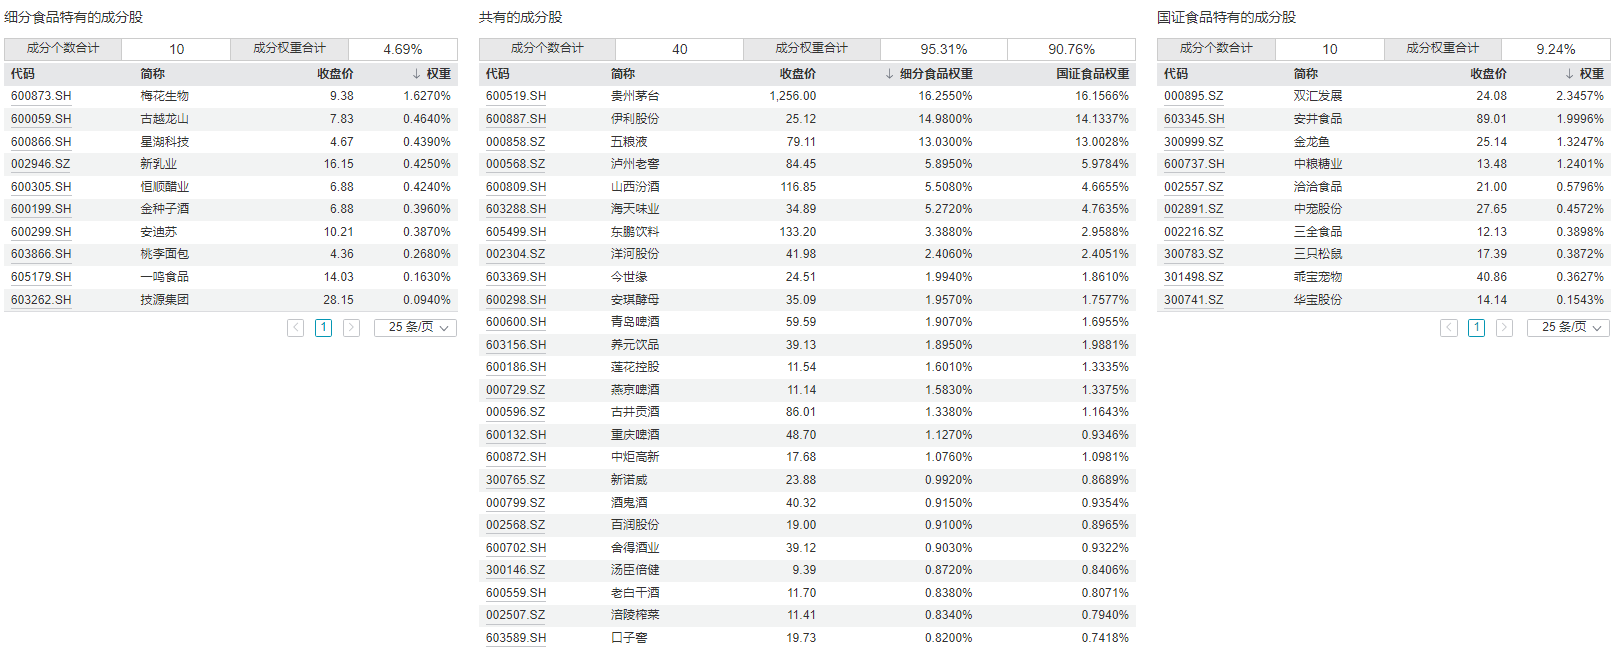Click weight value 16.2550%
This screenshot has height=652, width=1617.
pyautogui.click(x=946, y=96)
